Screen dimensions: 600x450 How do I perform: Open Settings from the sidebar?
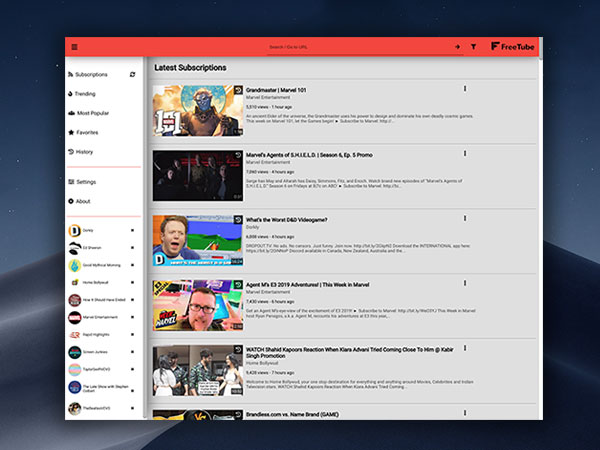coord(82,182)
